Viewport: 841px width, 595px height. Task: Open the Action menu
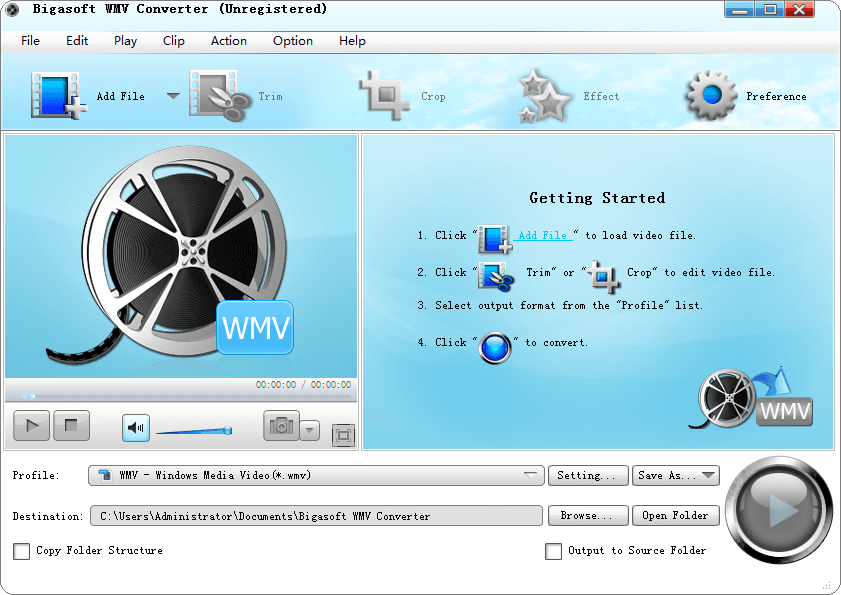(x=228, y=41)
